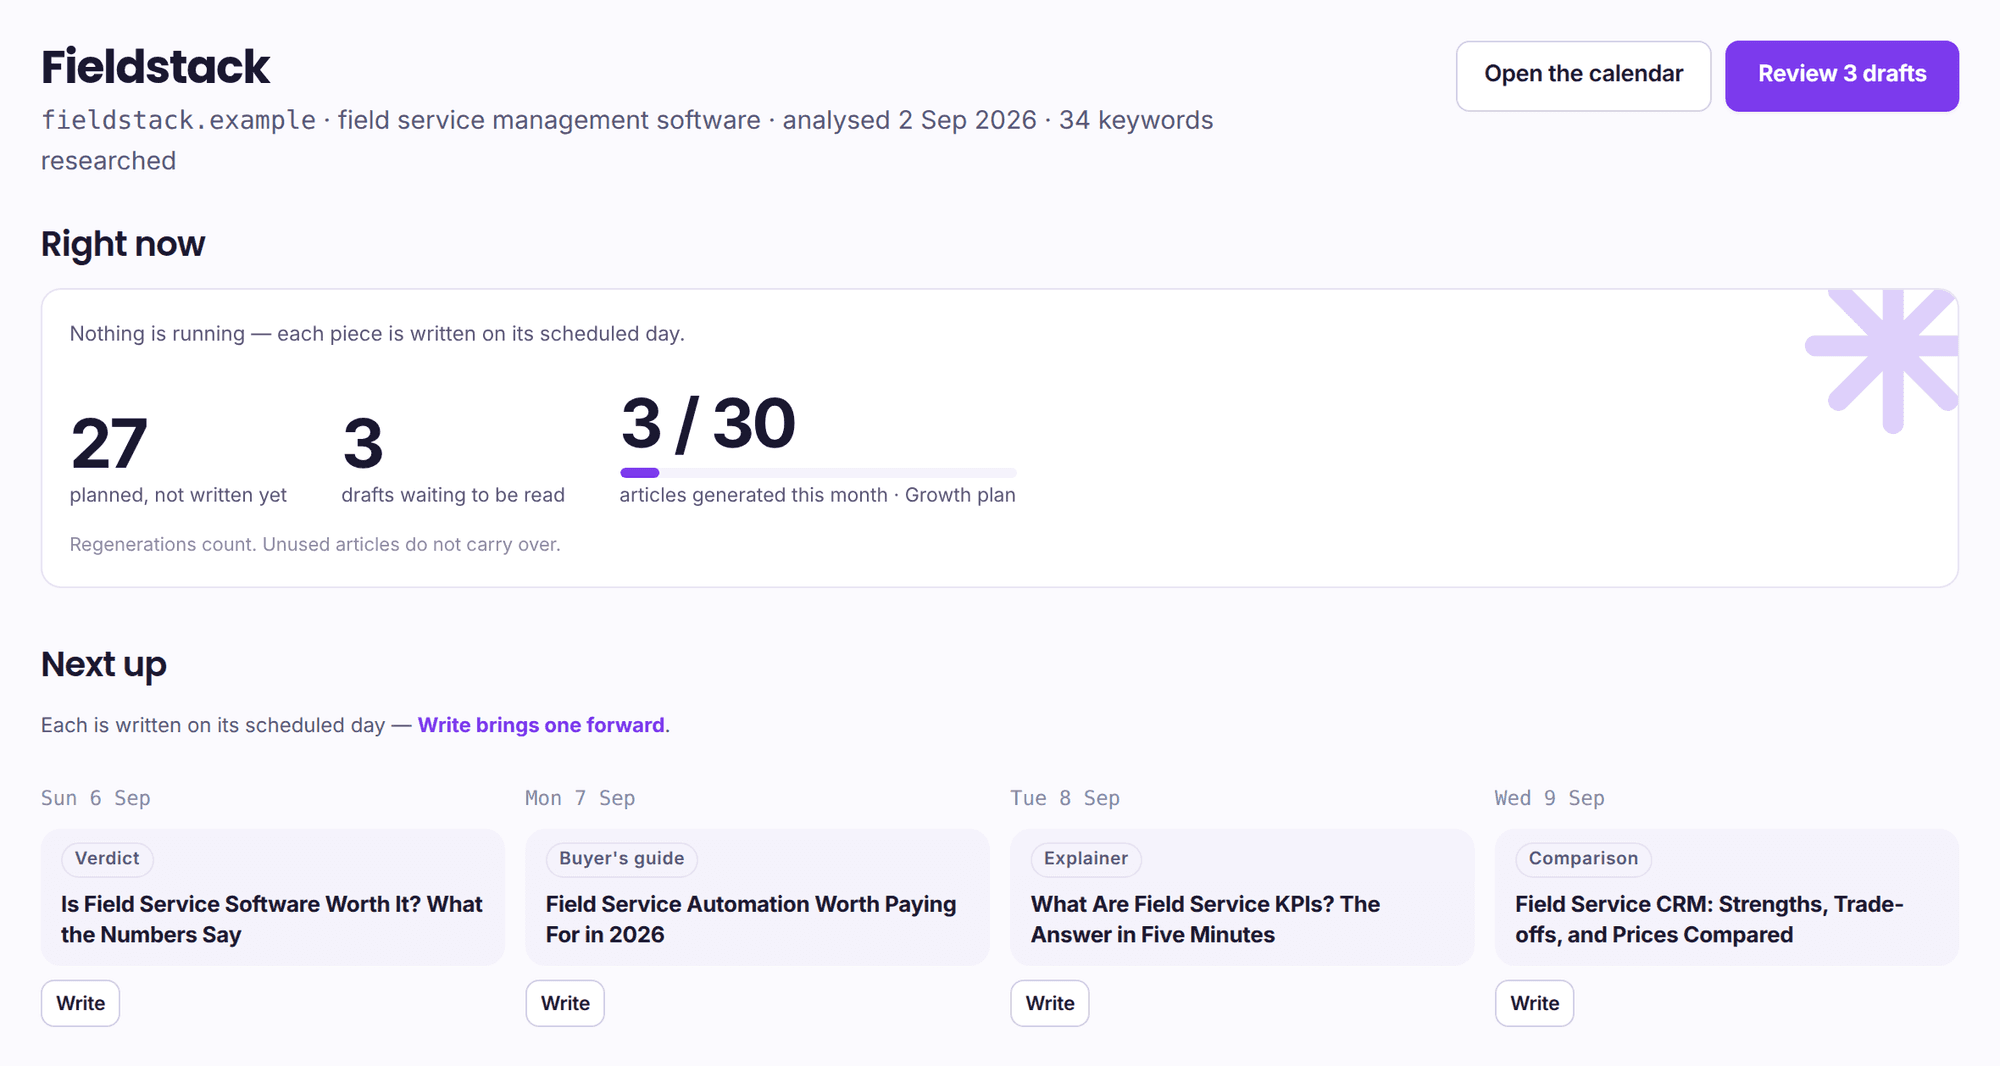Click the 'Sun 6 Sep' date label
2000x1066 pixels.
point(96,798)
